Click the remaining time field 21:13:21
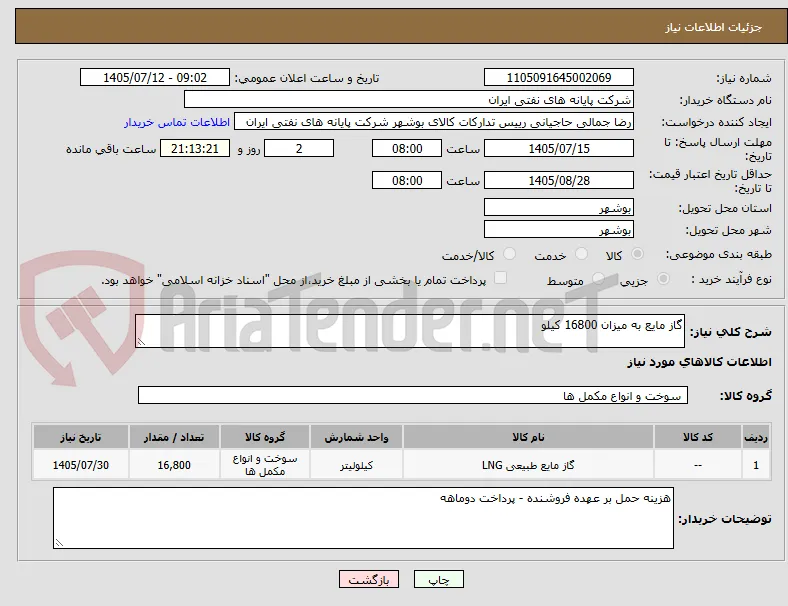The image size is (788, 606). (x=195, y=149)
